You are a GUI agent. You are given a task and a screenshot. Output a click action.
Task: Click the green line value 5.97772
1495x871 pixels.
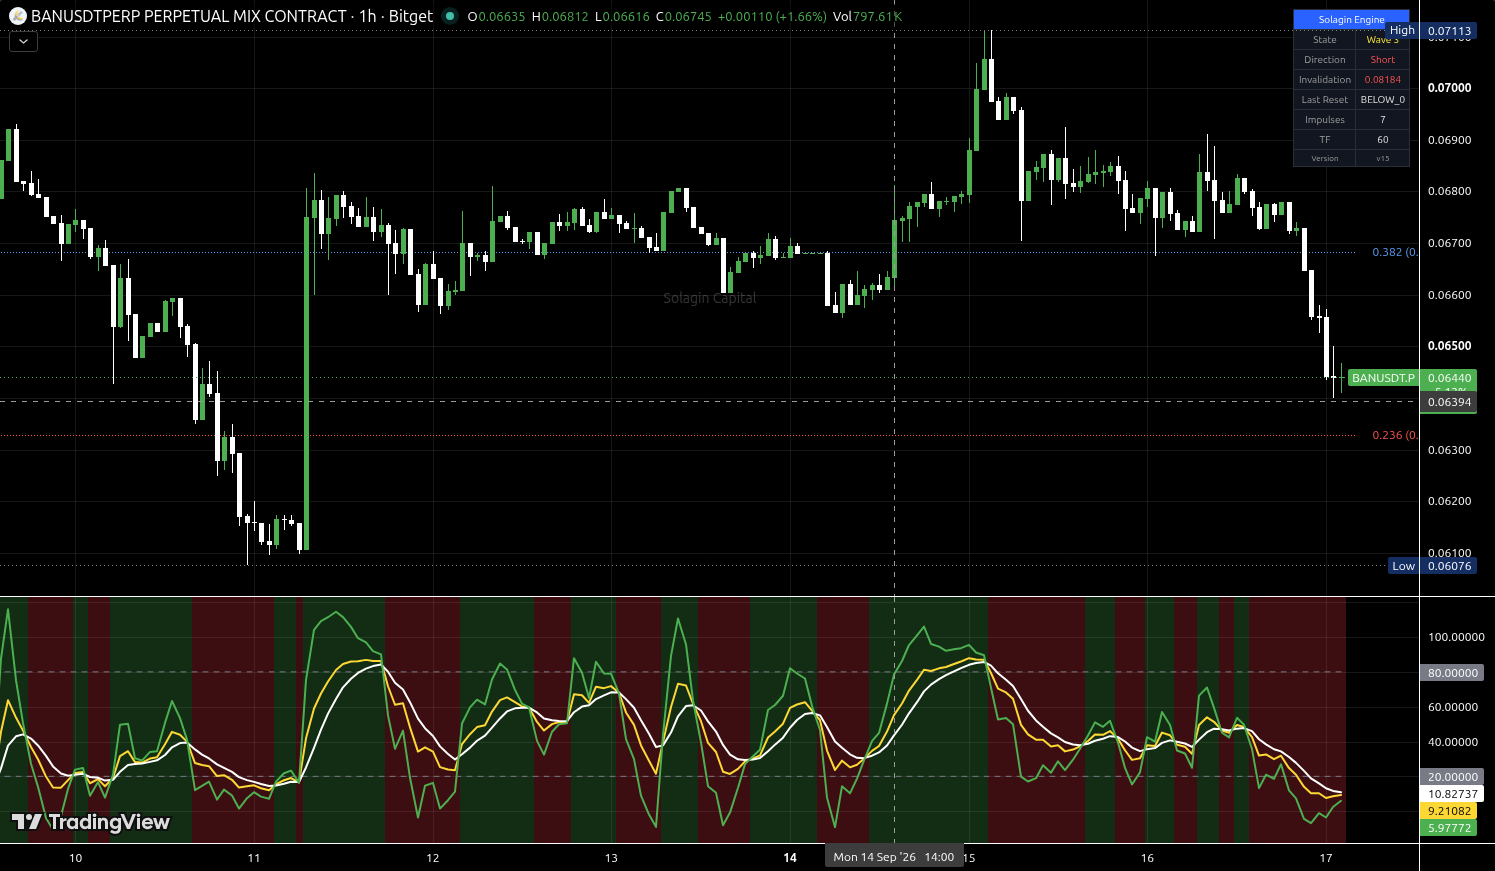(x=1449, y=828)
